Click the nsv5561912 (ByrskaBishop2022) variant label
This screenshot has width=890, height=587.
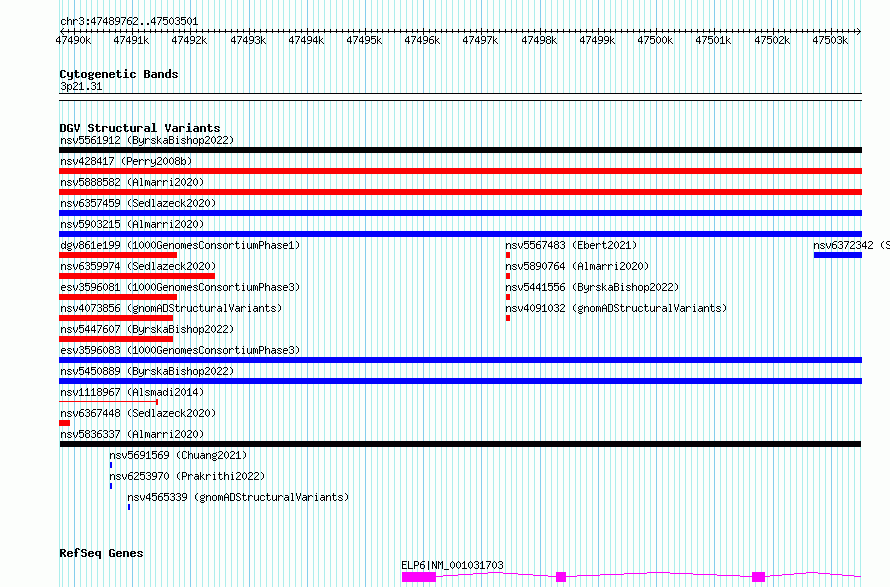(147, 140)
